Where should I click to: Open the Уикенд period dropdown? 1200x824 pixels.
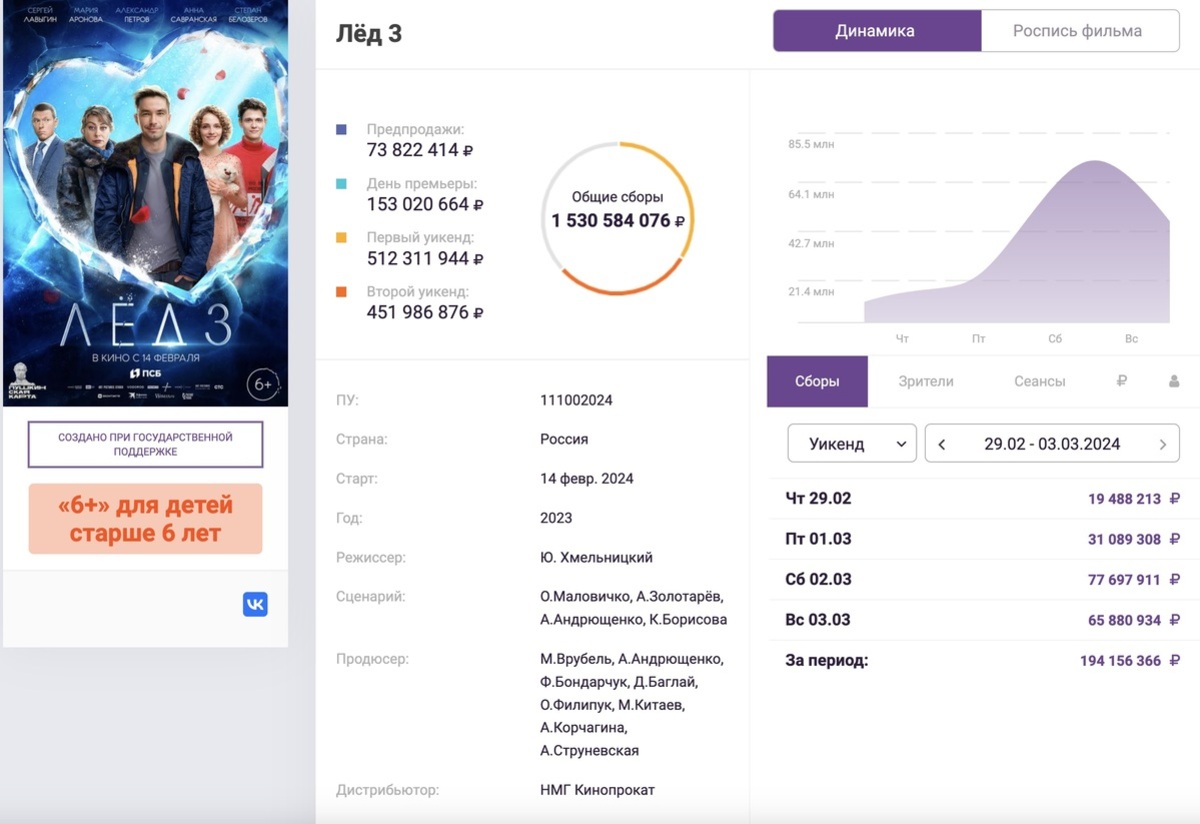tap(852, 444)
